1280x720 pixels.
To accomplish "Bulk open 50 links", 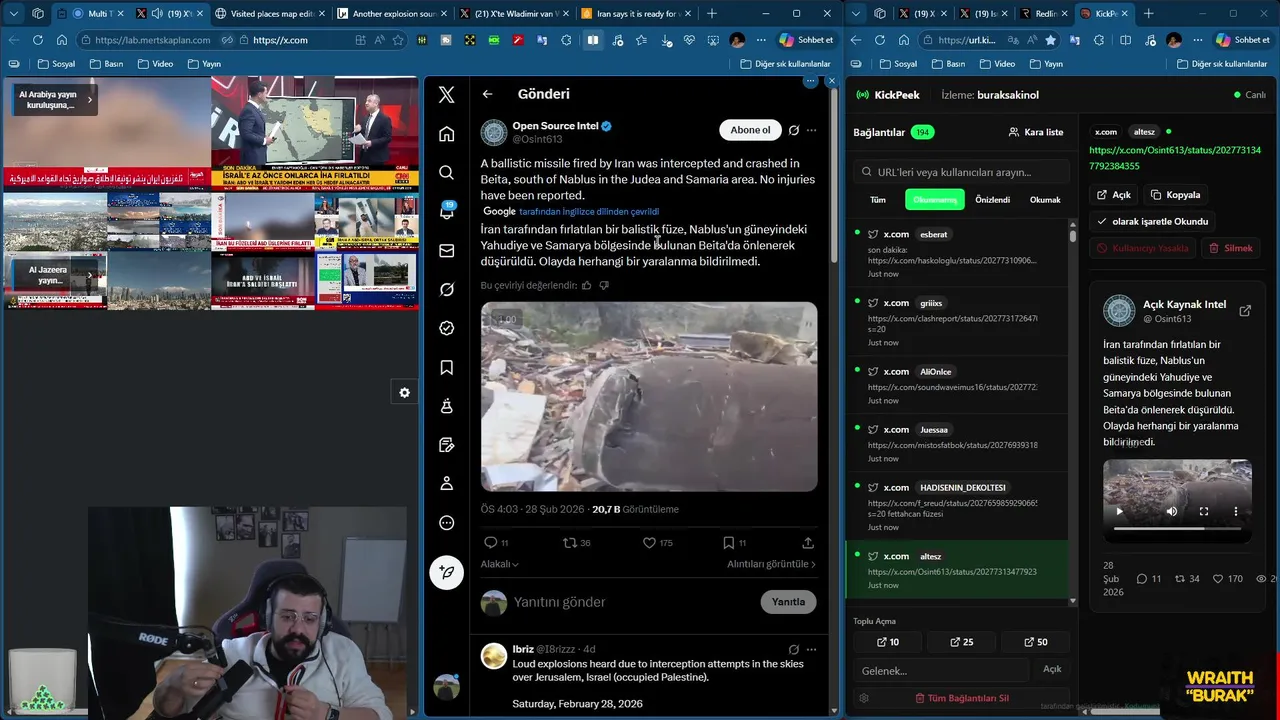I will point(1035,642).
